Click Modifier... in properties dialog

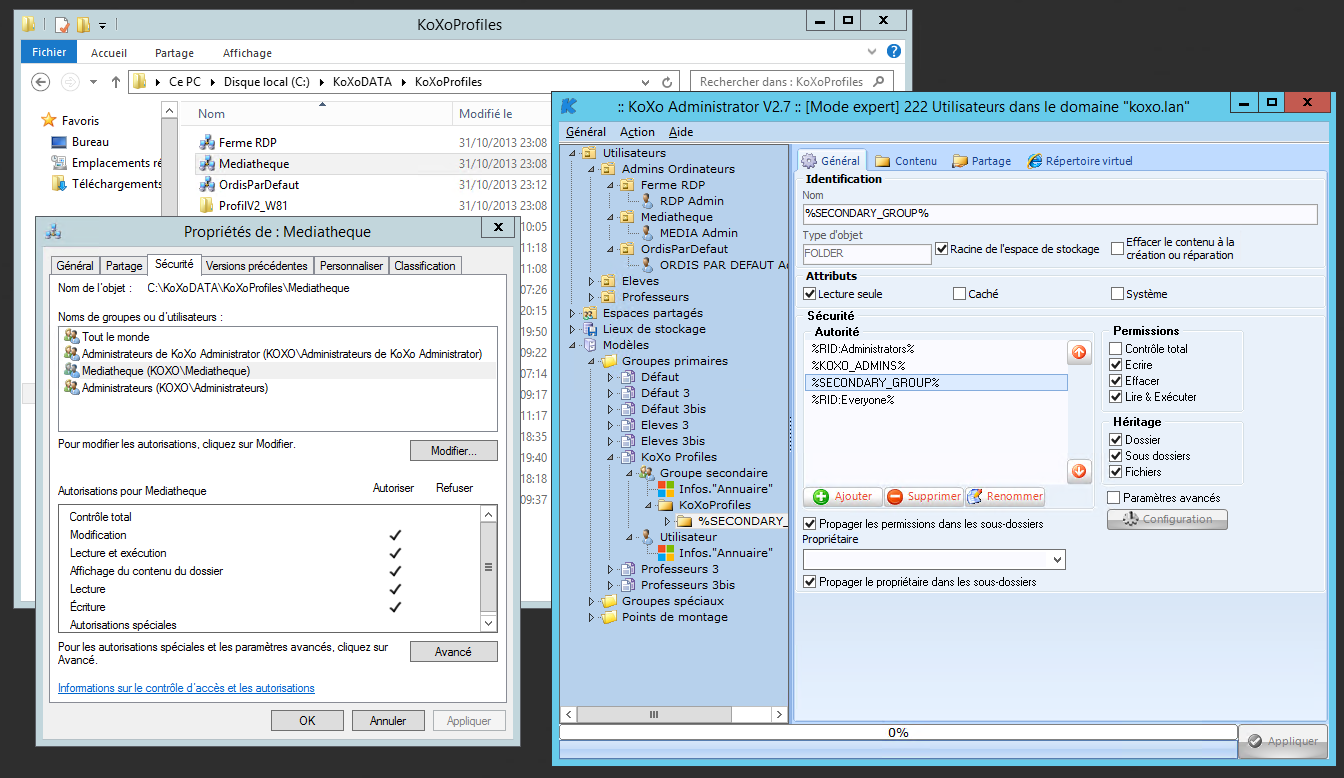[454, 451]
